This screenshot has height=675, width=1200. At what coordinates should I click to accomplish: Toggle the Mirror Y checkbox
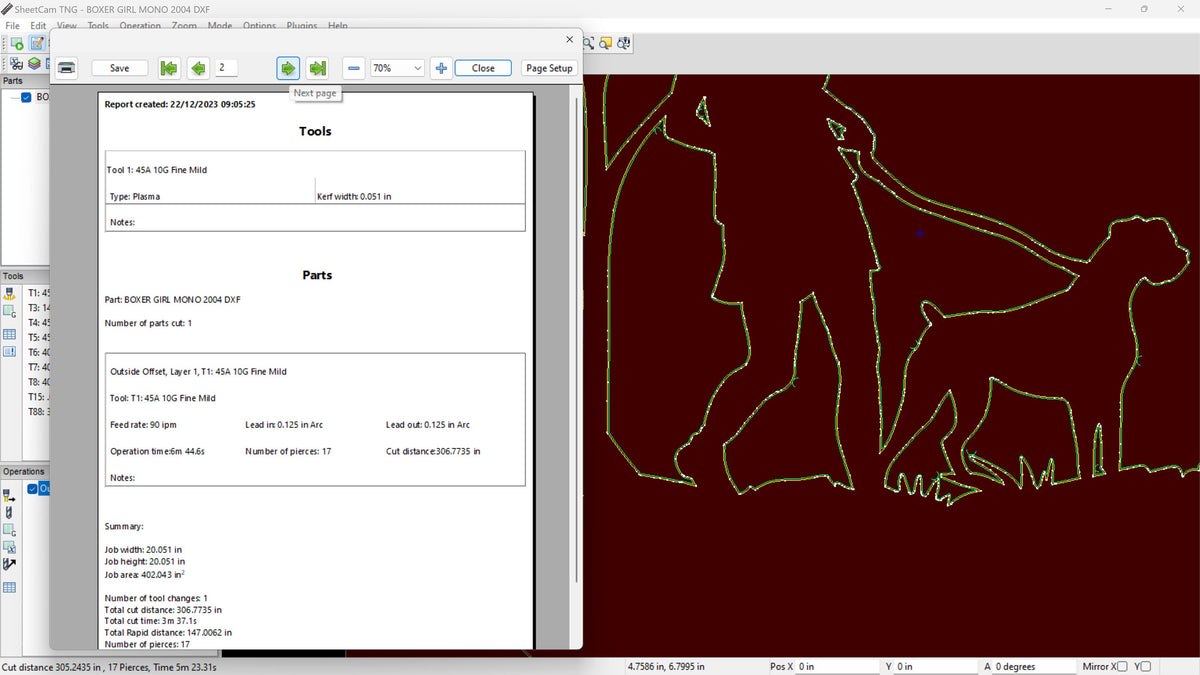1146,666
